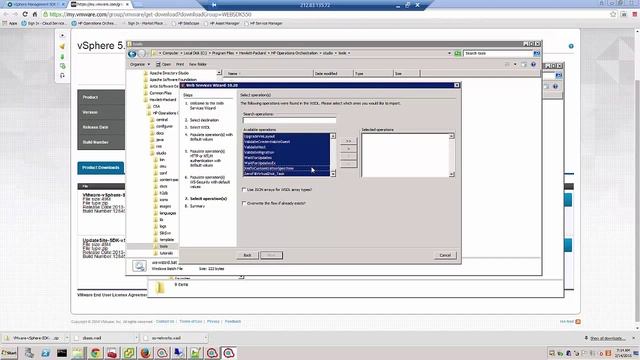Viewport: 640px width, 360px height.
Task: Go forward in Explorer window
Action: coord(141,53)
